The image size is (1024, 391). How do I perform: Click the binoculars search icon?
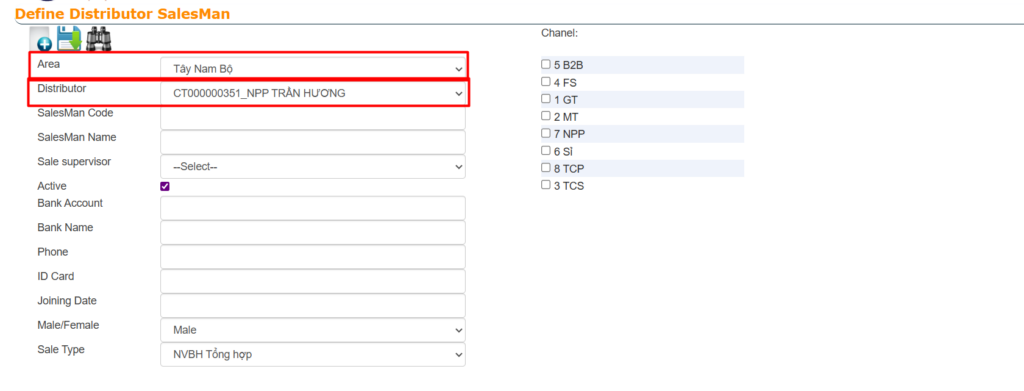[99, 39]
